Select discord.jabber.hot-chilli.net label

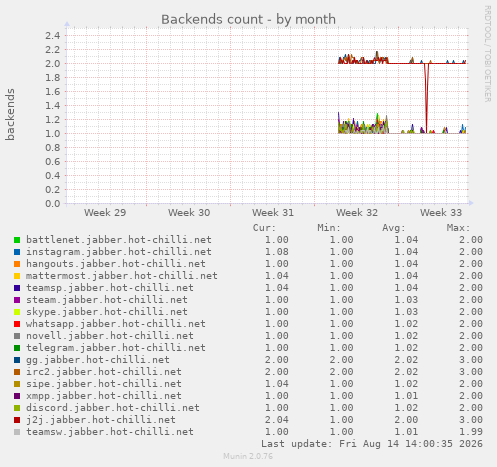click(113, 408)
